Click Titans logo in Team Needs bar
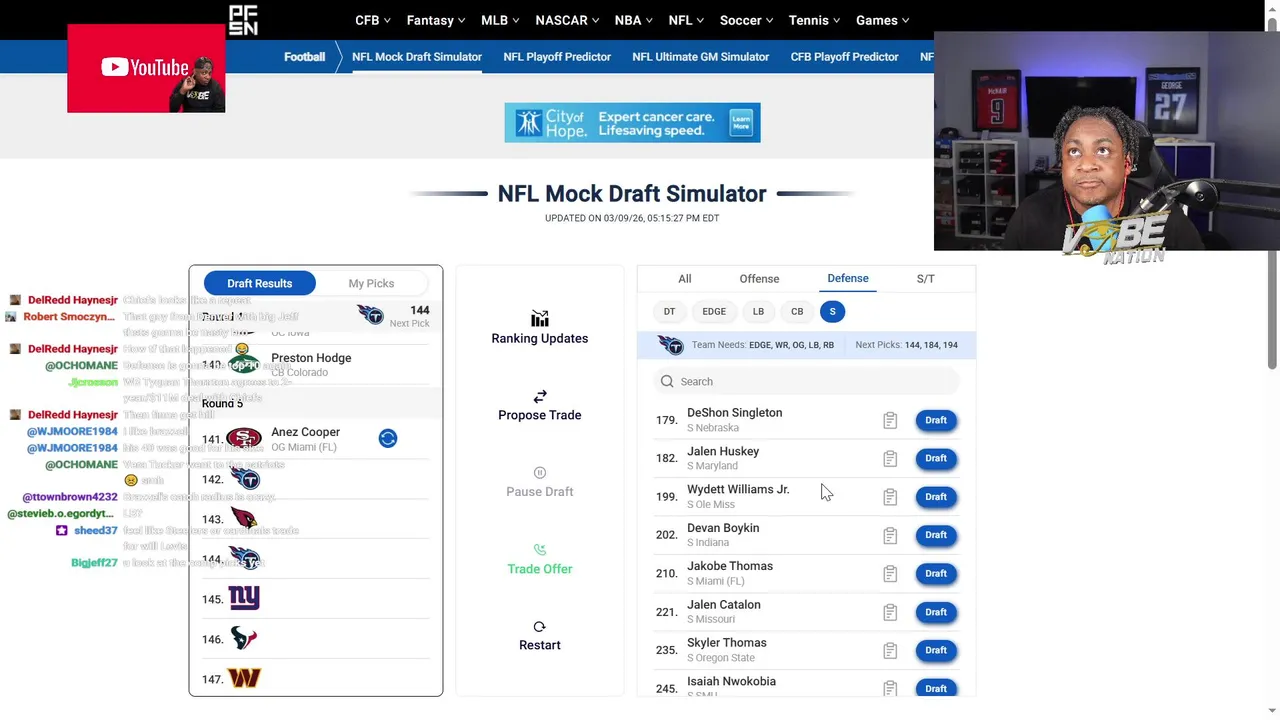 pos(670,345)
